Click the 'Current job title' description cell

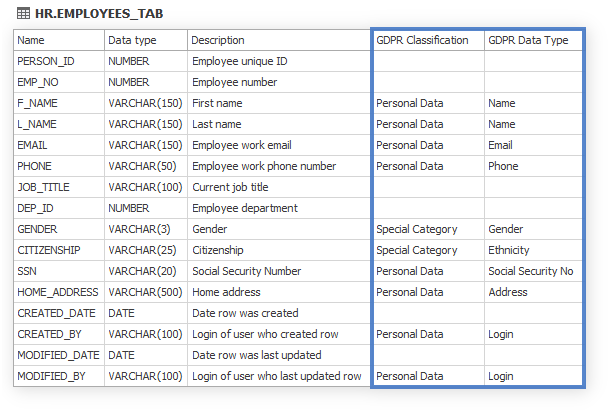(x=279, y=187)
